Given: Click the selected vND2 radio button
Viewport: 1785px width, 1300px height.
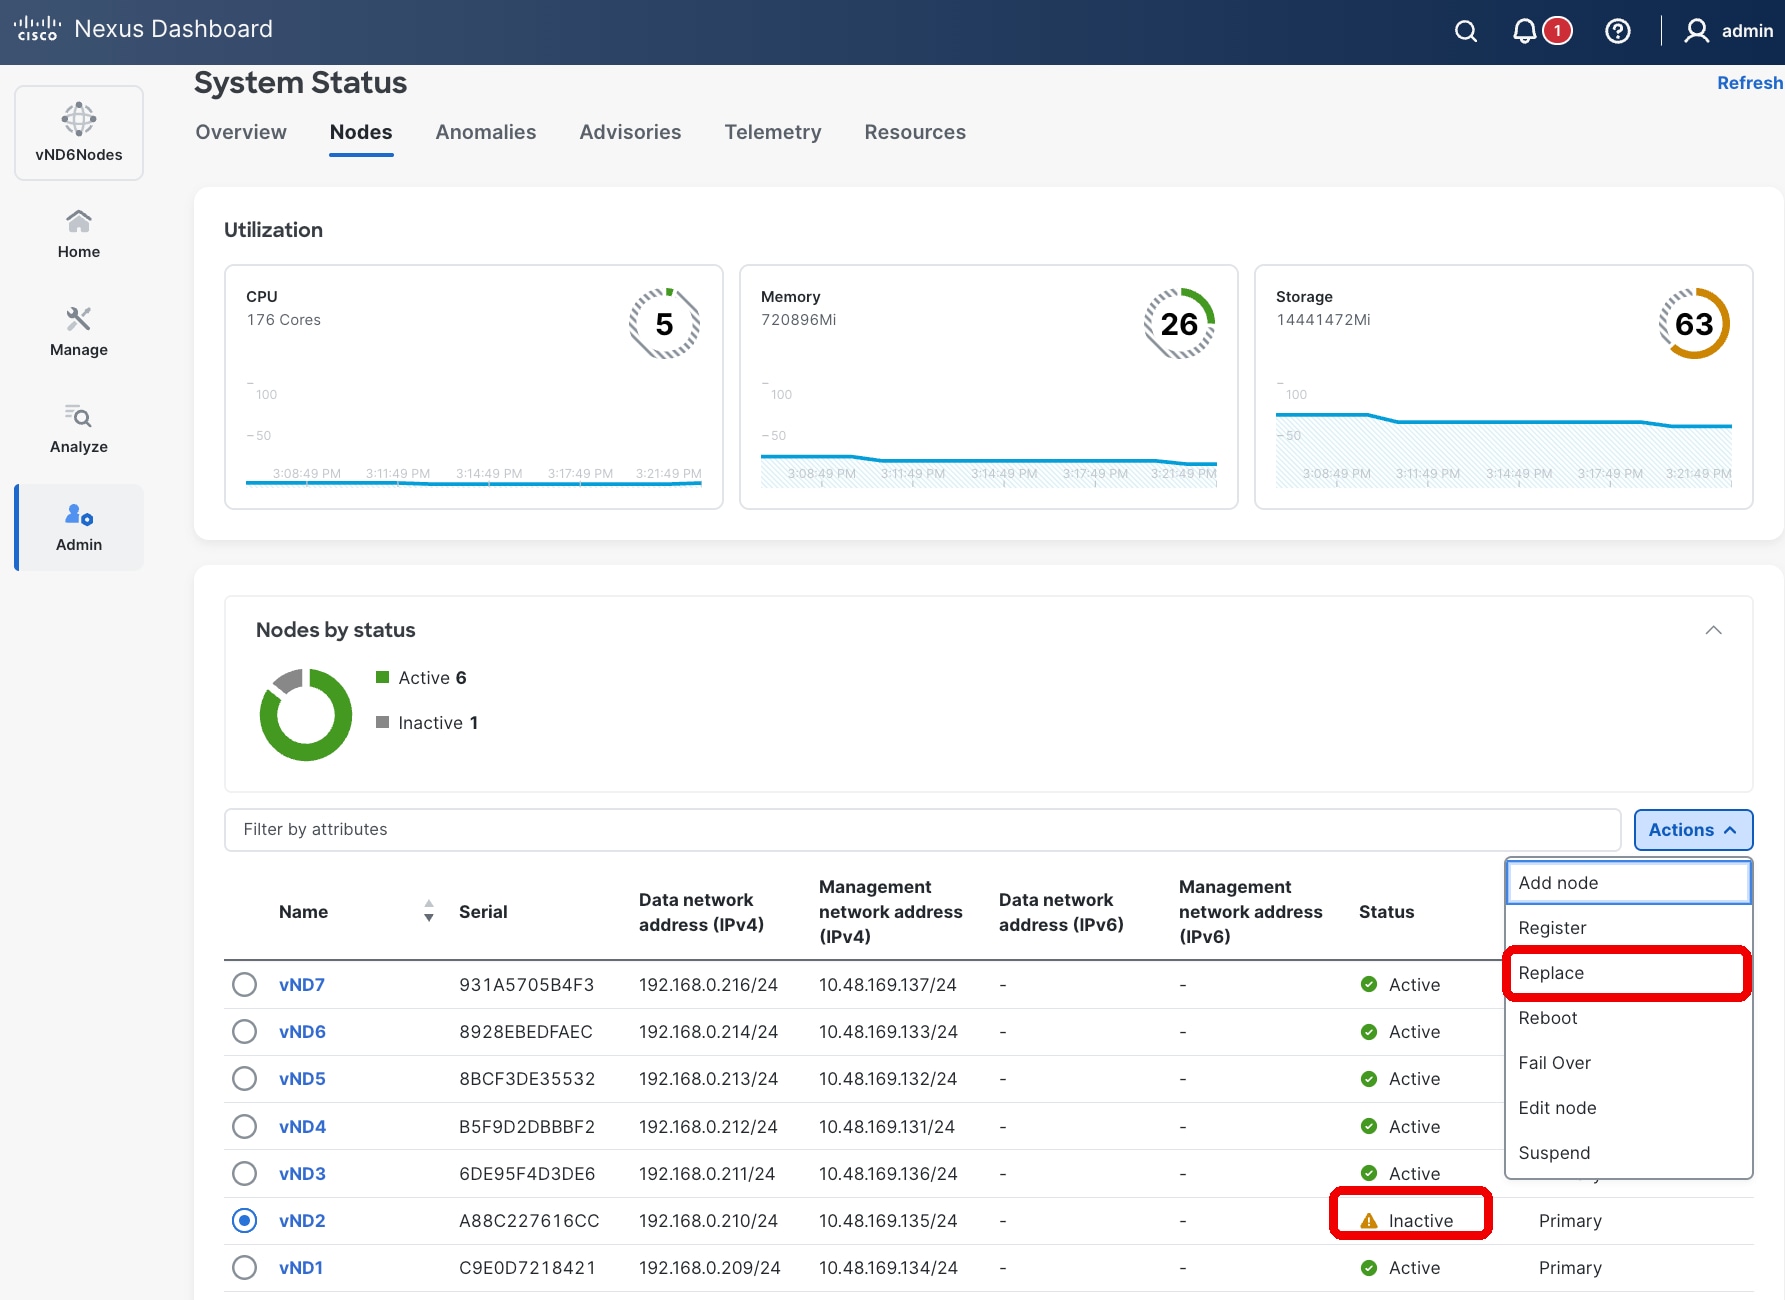Looking at the screenshot, I should pyautogui.click(x=244, y=1221).
